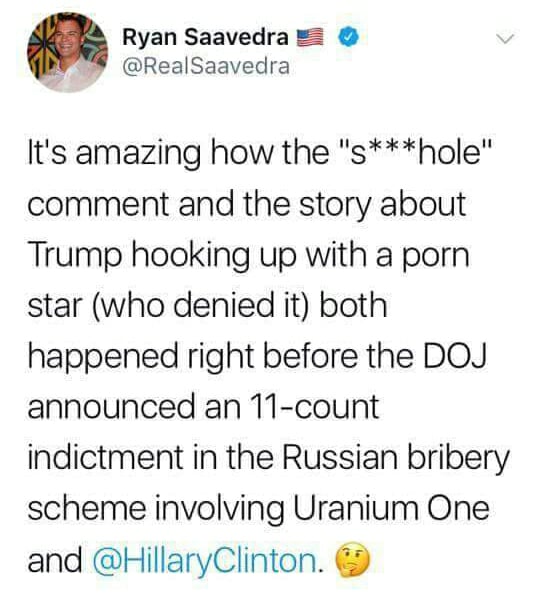Click the word "announced" in the tweet body
Image resolution: width=540 pixels, height=596 pixels.
(111, 407)
